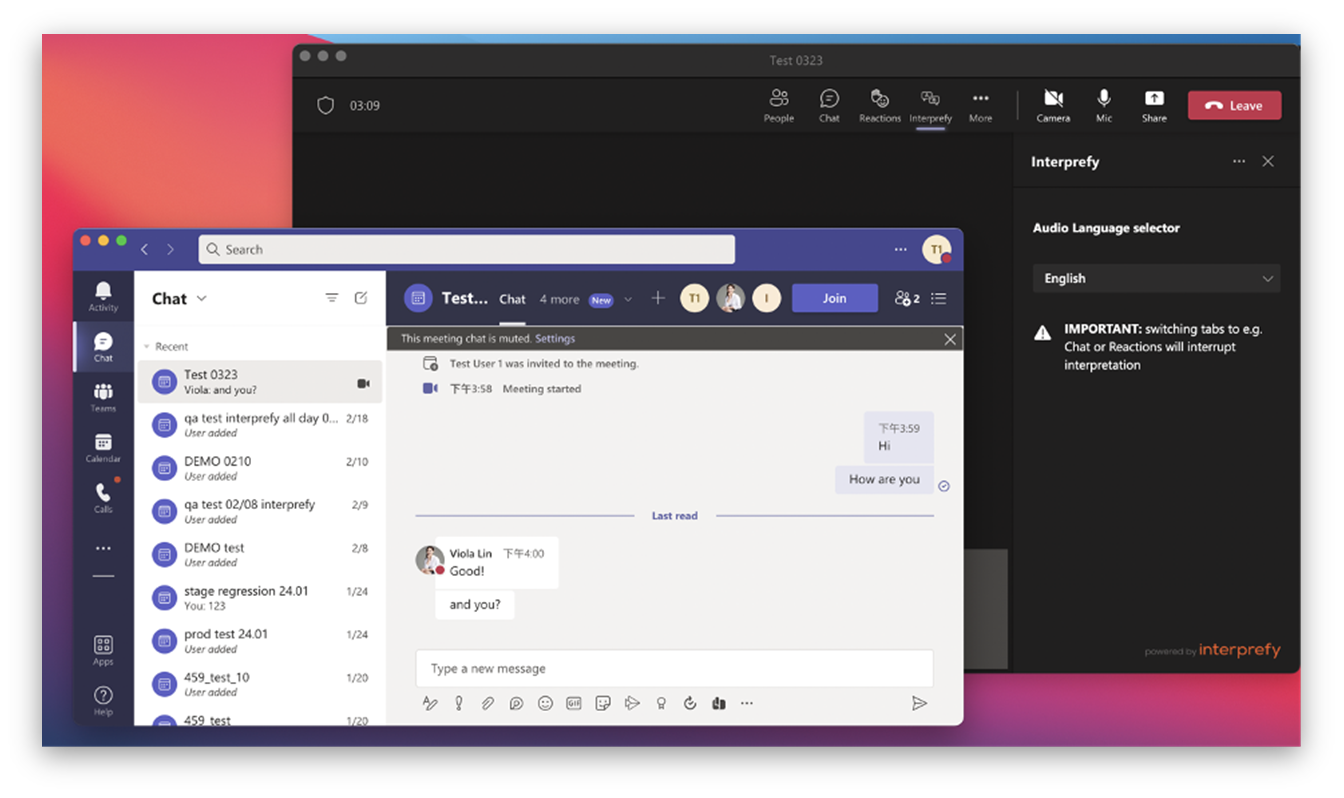The image size is (1344, 798).
Task: Open Interprefy panel more options
Action: (1239, 161)
